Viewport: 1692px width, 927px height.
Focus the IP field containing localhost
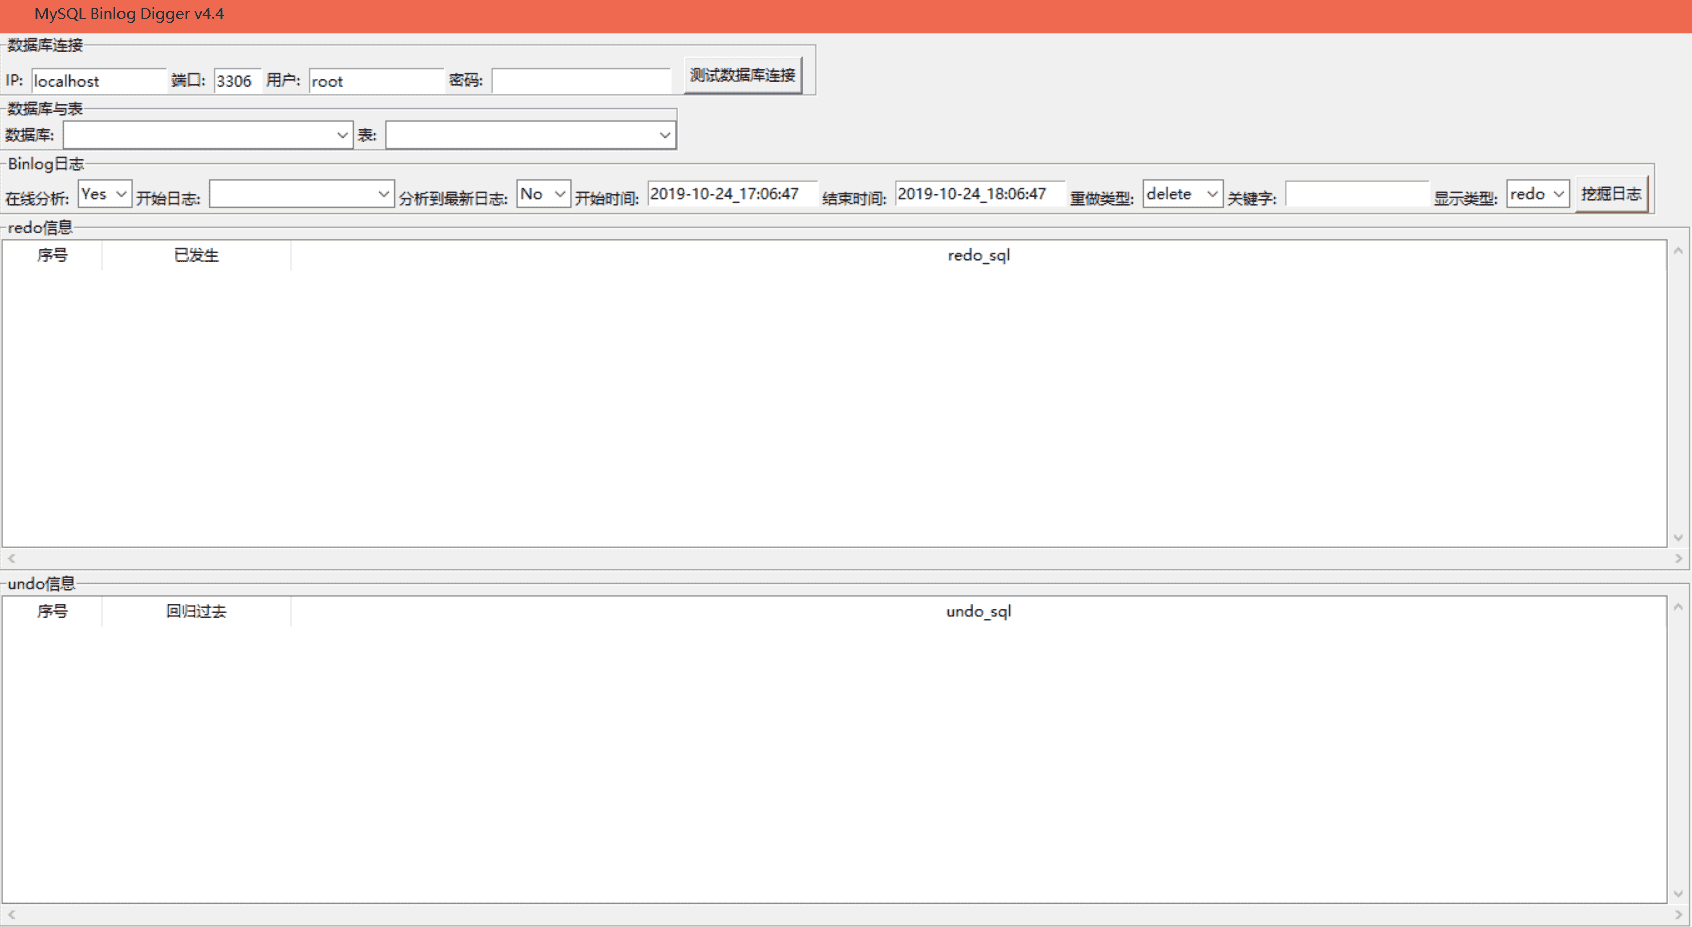tap(99, 81)
